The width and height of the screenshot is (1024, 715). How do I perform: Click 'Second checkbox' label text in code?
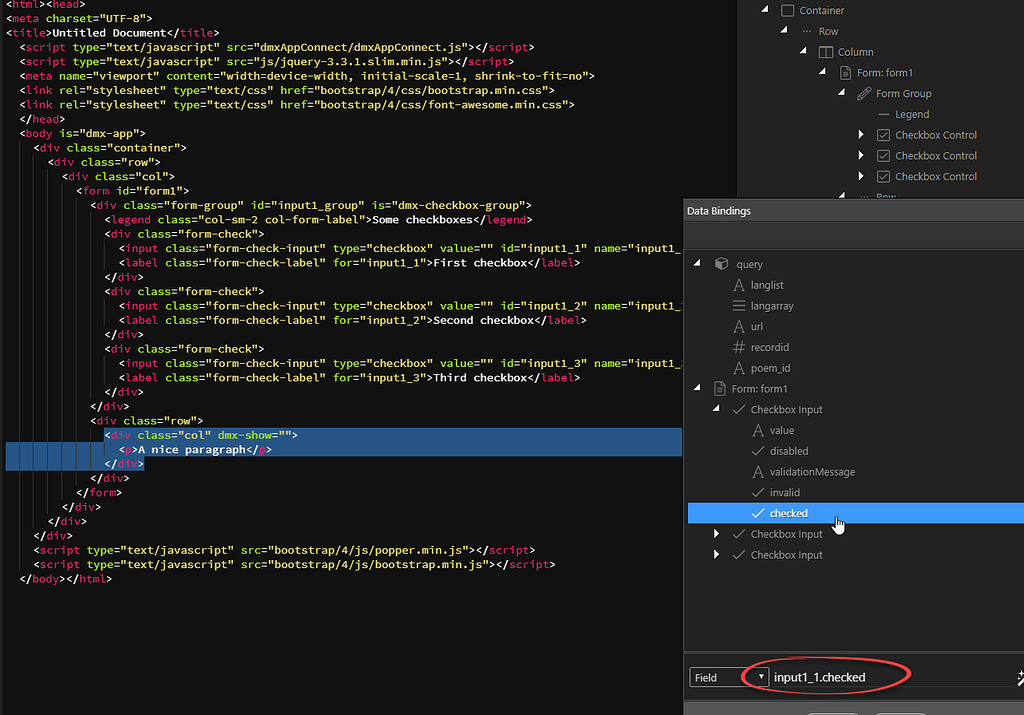pos(483,320)
